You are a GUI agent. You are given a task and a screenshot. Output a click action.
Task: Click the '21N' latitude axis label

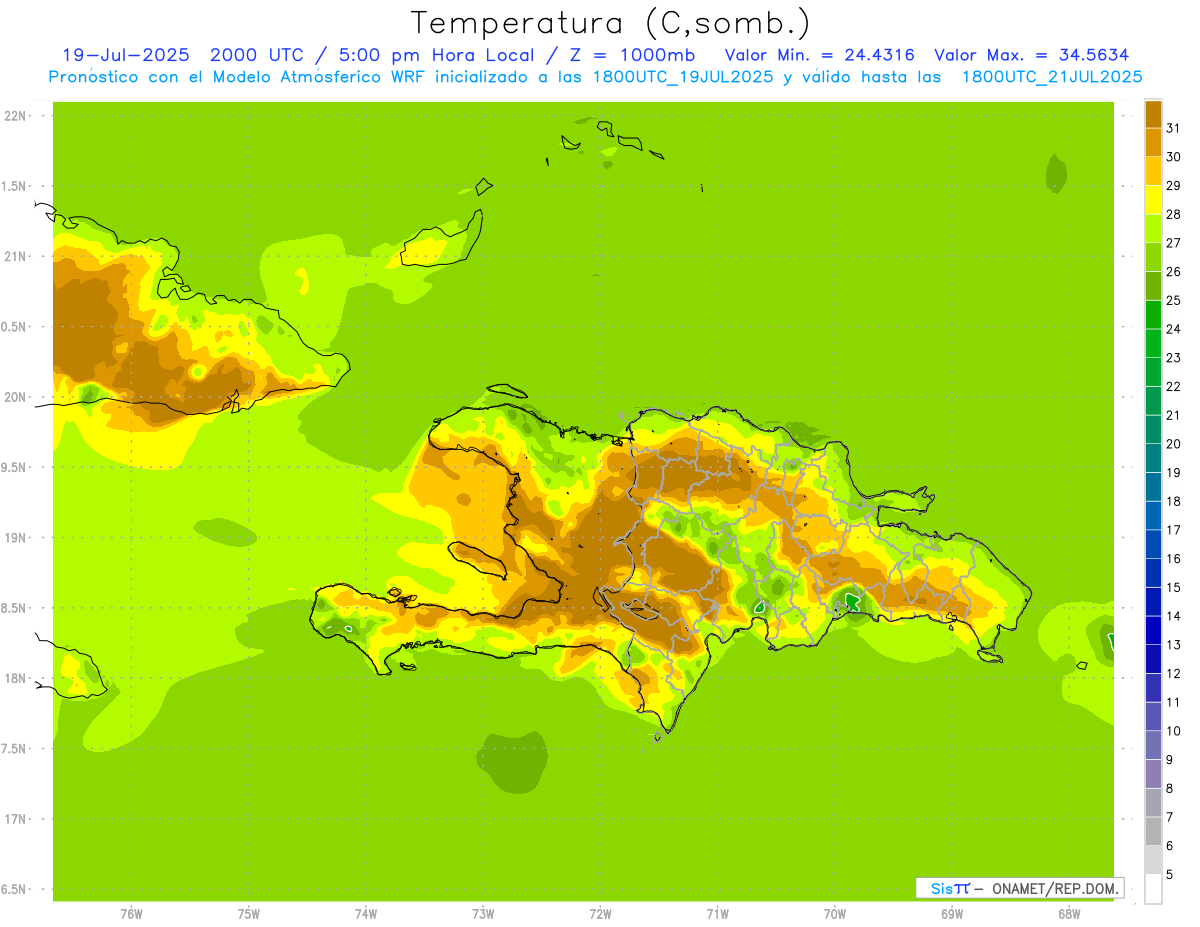[15, 257]
